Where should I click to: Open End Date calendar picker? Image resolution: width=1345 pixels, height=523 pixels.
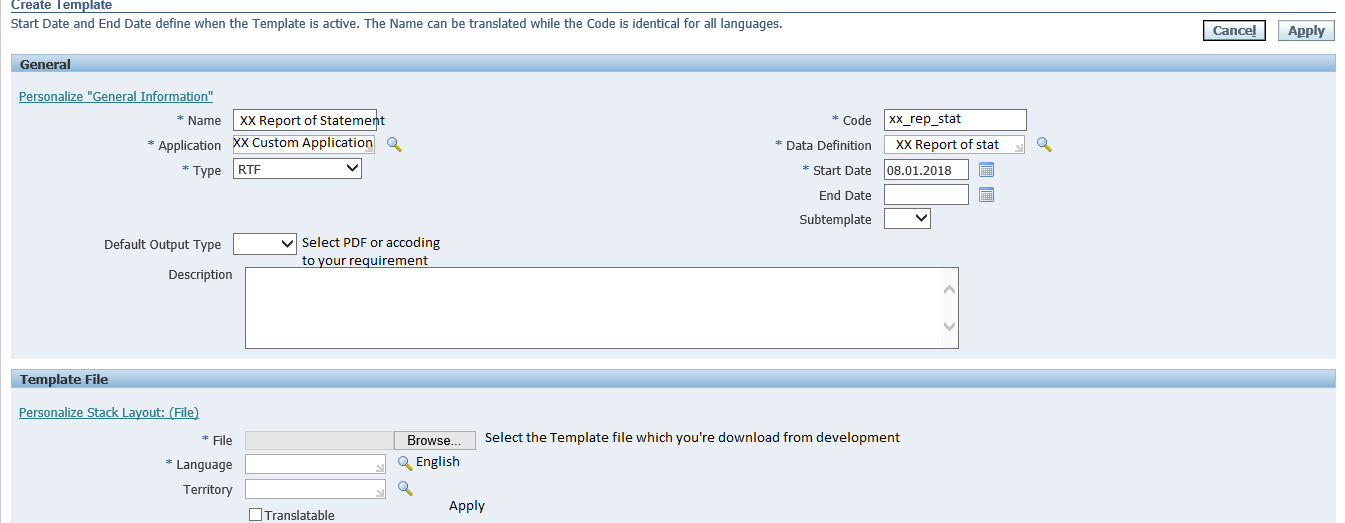coord(986,195)
